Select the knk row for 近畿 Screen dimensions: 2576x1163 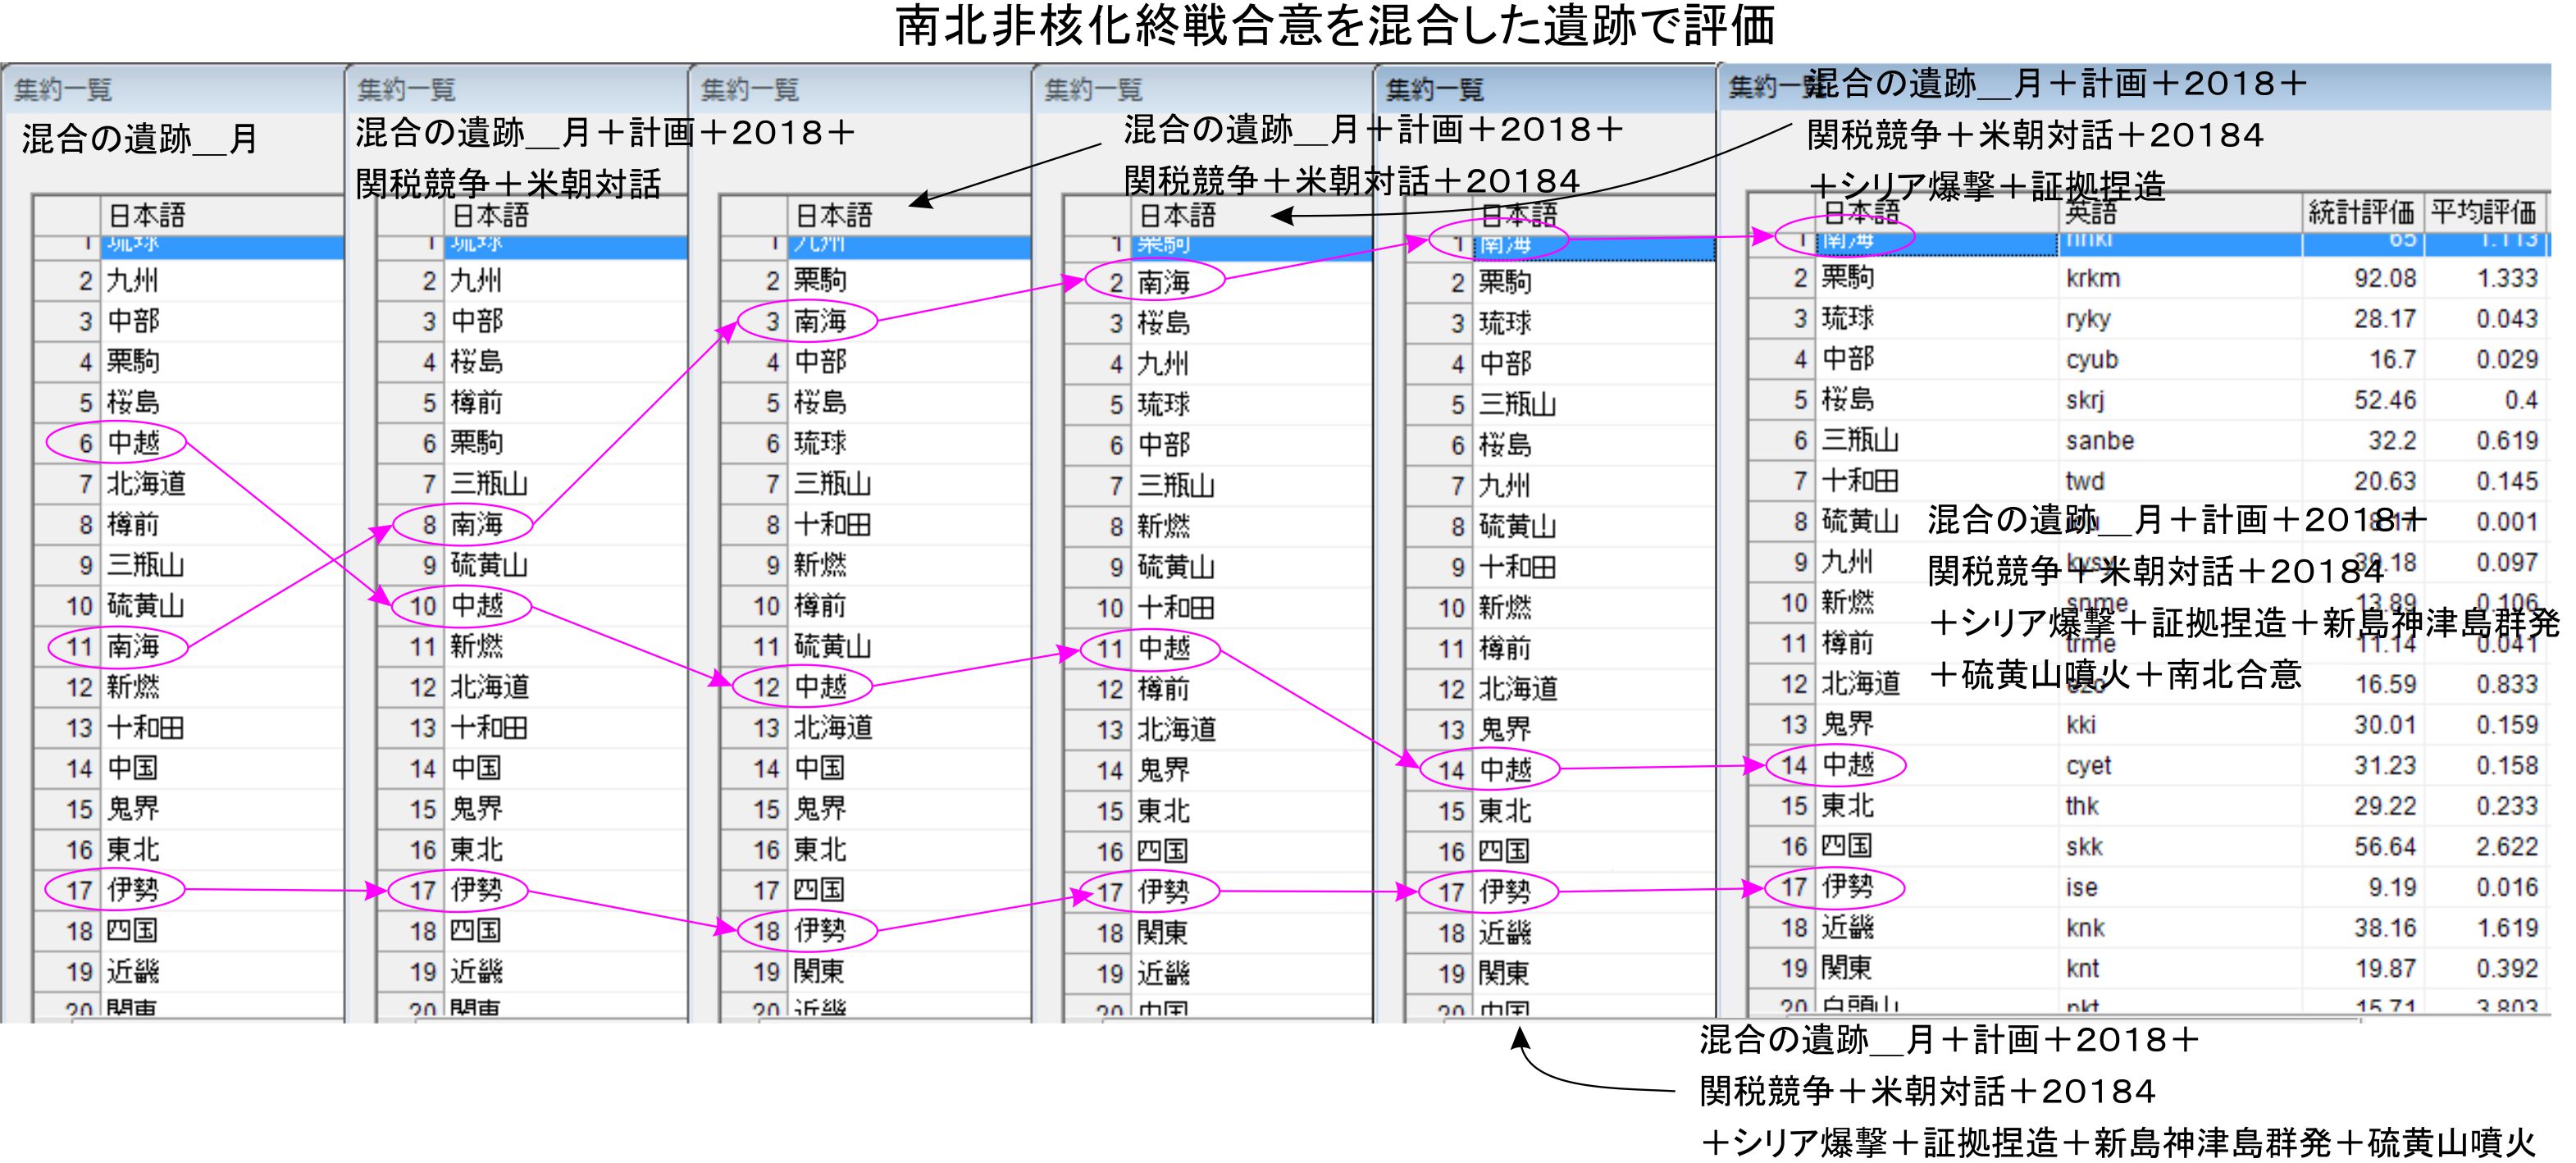(x=2085, y=928)
